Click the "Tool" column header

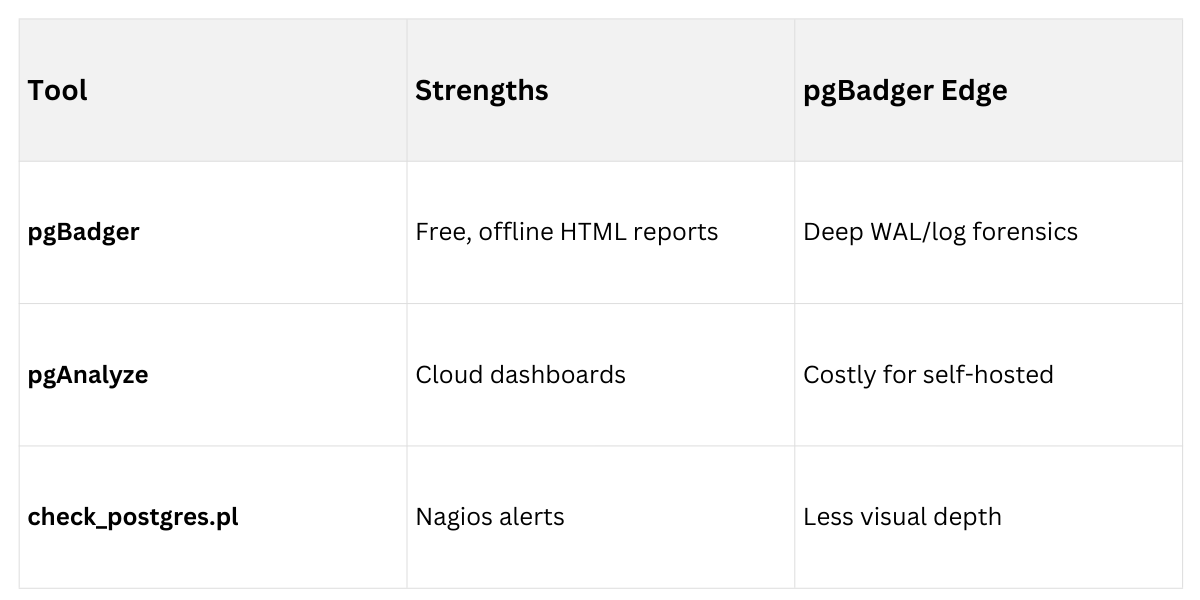(58, 91)
